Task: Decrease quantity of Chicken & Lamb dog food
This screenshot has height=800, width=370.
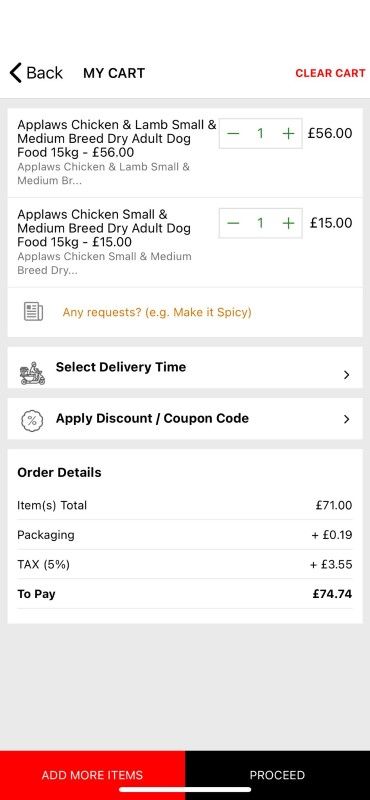Action: (x=233, y=134)
